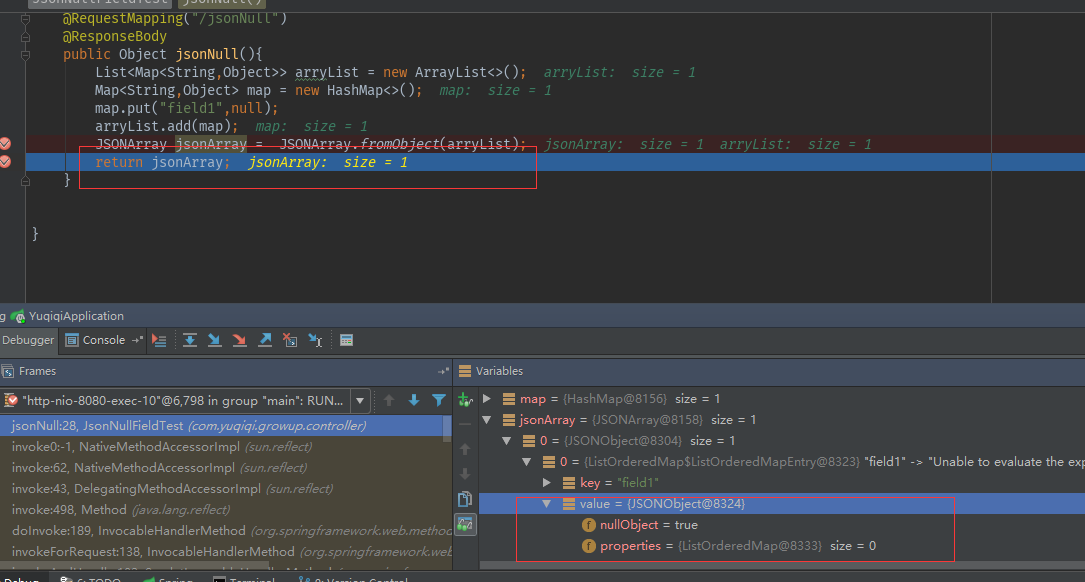Collapse the value = JSONObject@8324 node

(x=547, y=504)
